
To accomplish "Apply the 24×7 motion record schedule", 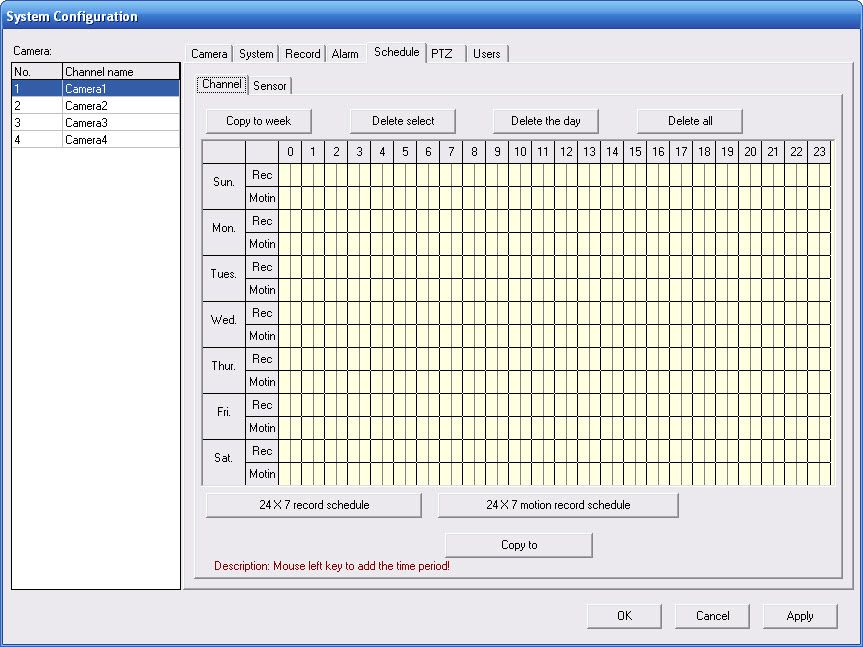I will pyautogui.click(x=558, y=505).
